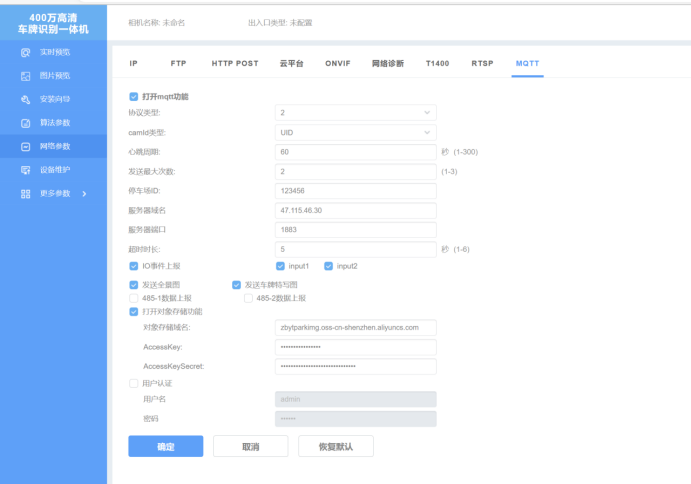
Task: Click the AccessKeySecret password field
Action: click(x=356, y=366)
